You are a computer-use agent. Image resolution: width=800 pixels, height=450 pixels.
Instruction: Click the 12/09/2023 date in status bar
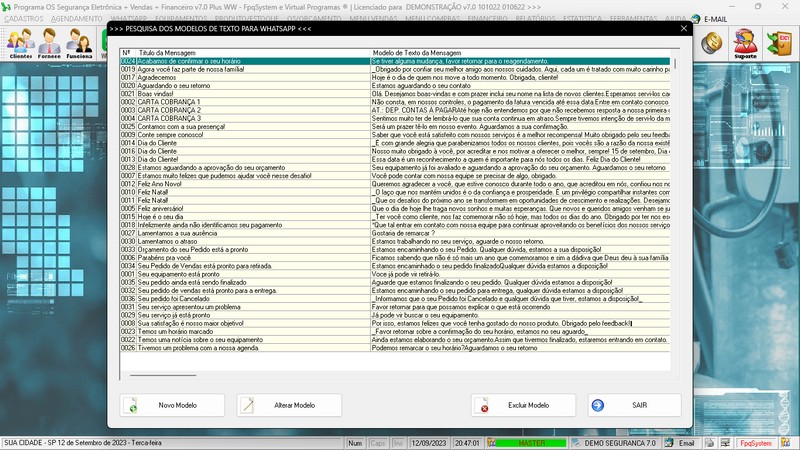pyautogui.click(x=429, y=443)
